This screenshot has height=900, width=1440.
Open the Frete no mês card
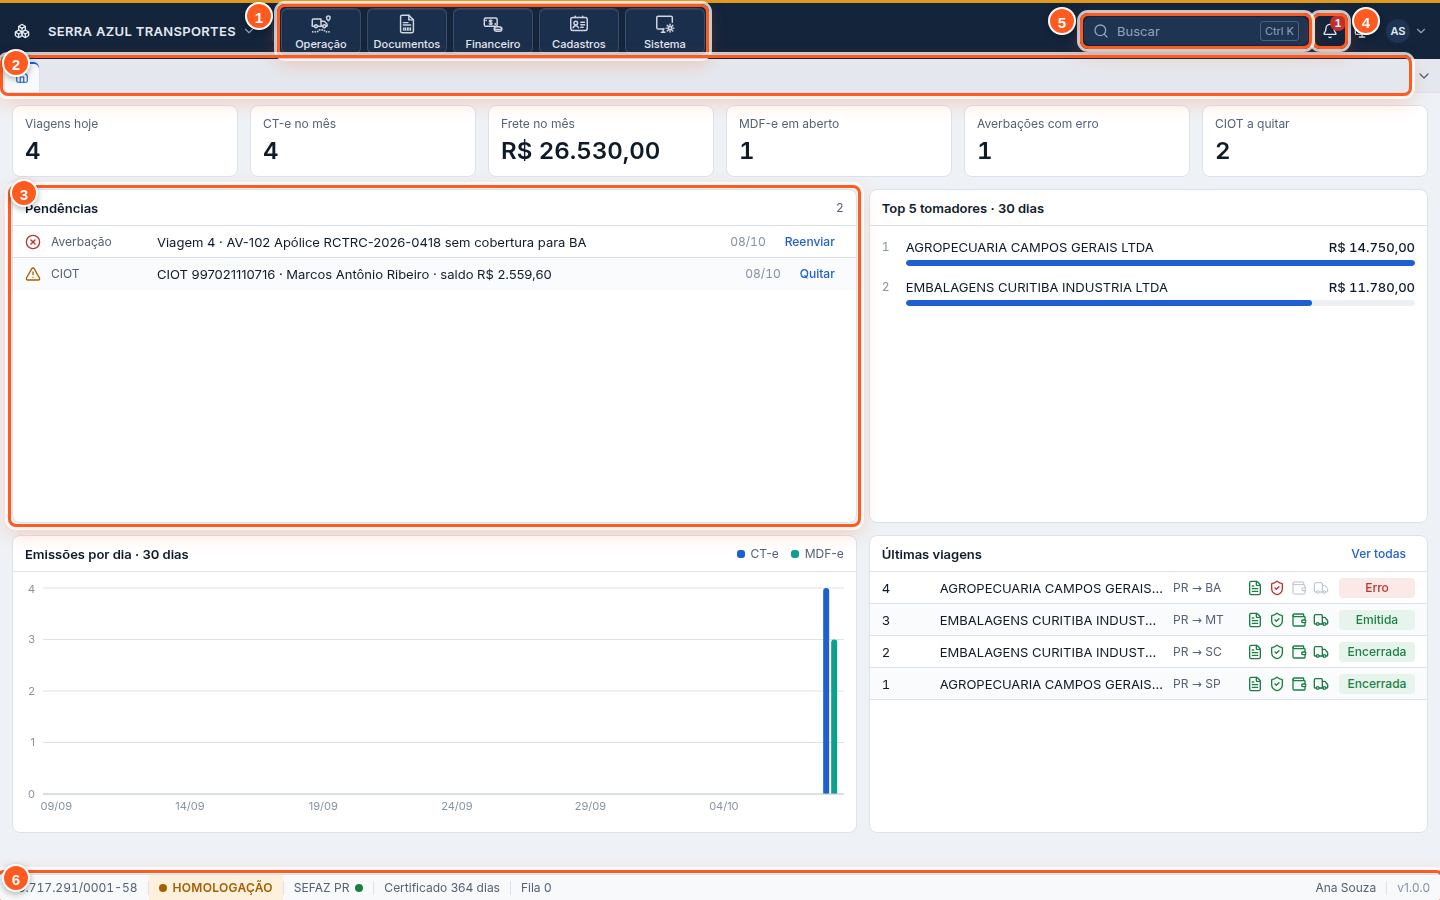point(600,141)
